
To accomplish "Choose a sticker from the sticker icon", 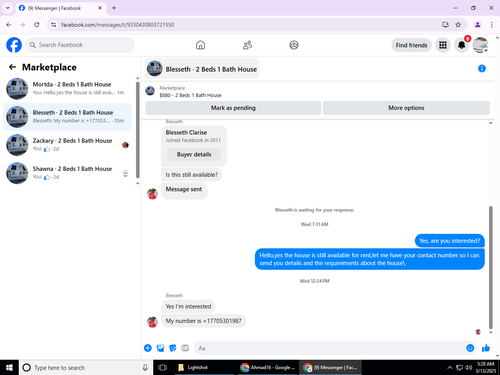I will click(173, 348).
